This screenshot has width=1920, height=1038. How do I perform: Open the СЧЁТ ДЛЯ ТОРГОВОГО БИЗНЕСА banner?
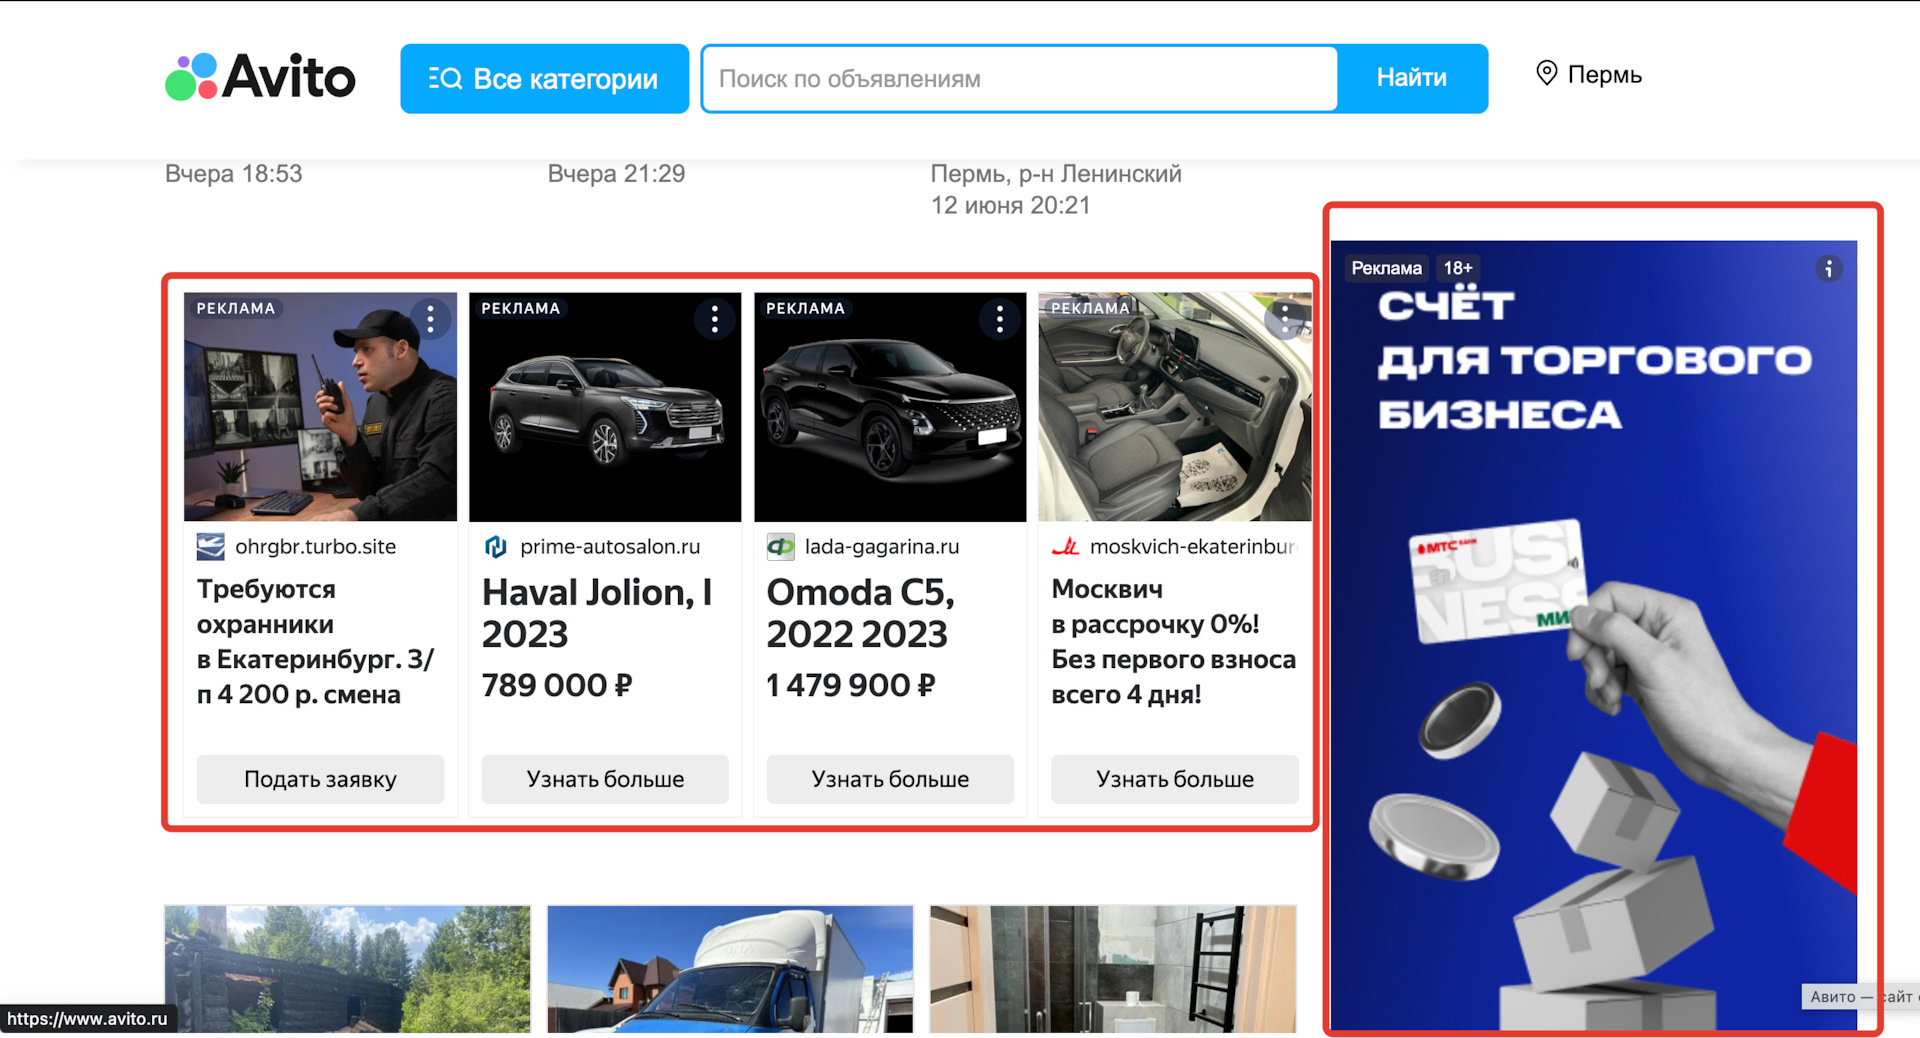pos(1594,634)
